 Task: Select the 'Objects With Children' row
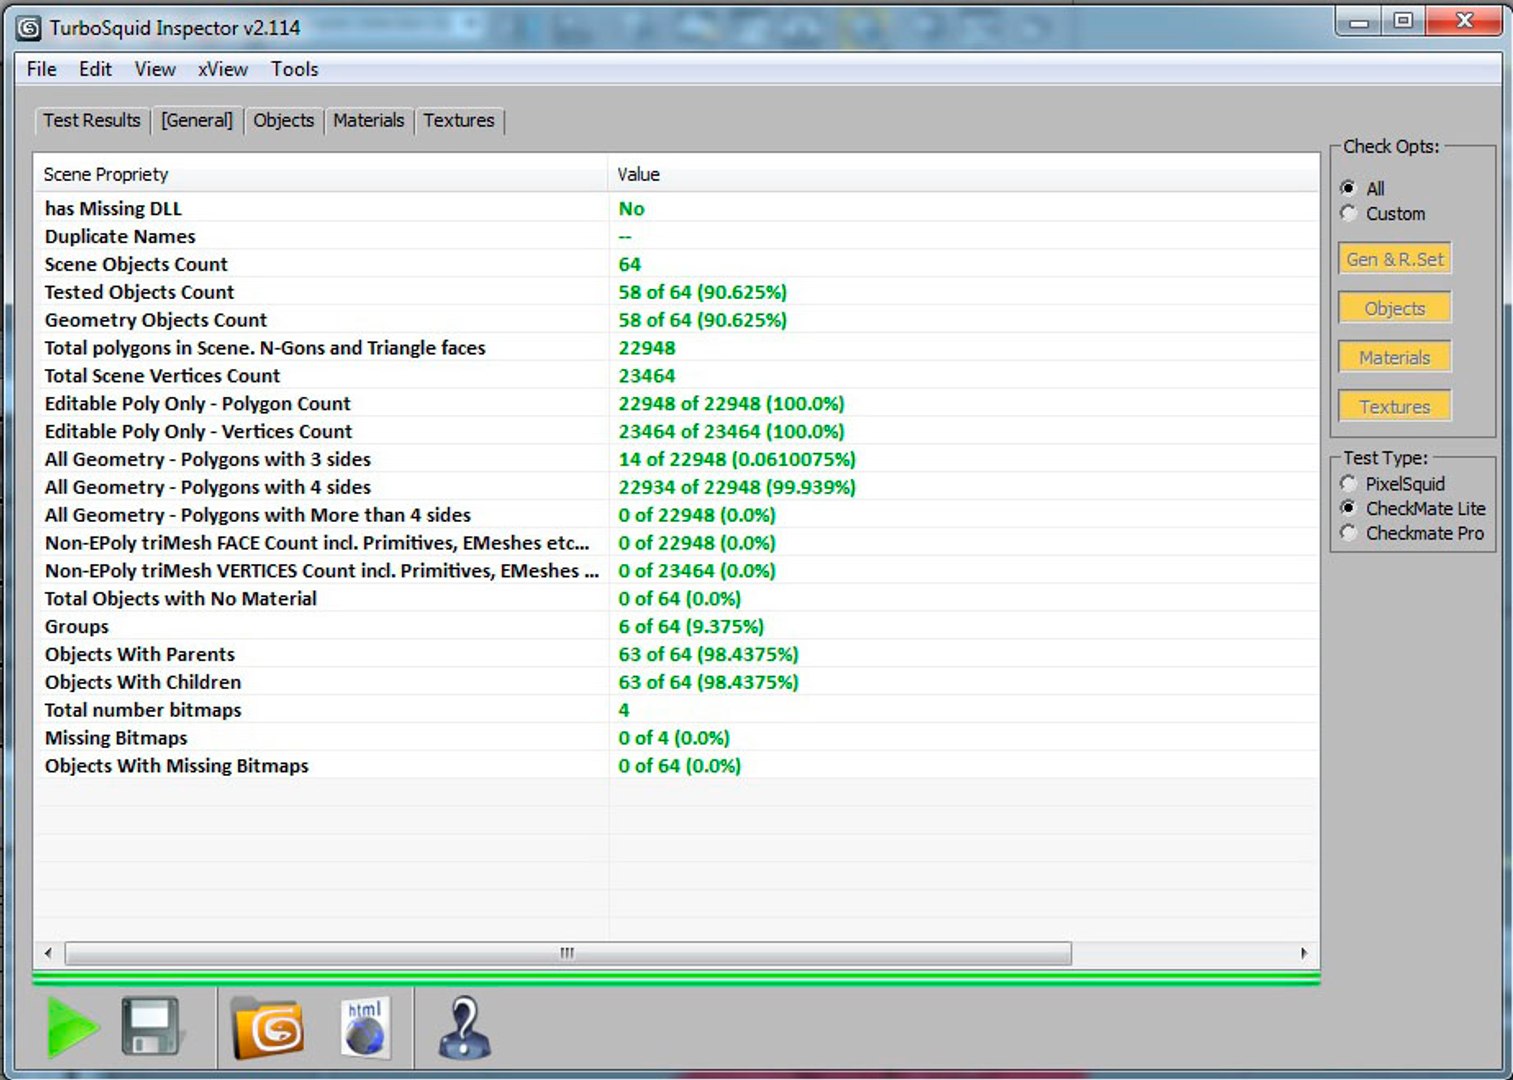(x=676, y=682)
